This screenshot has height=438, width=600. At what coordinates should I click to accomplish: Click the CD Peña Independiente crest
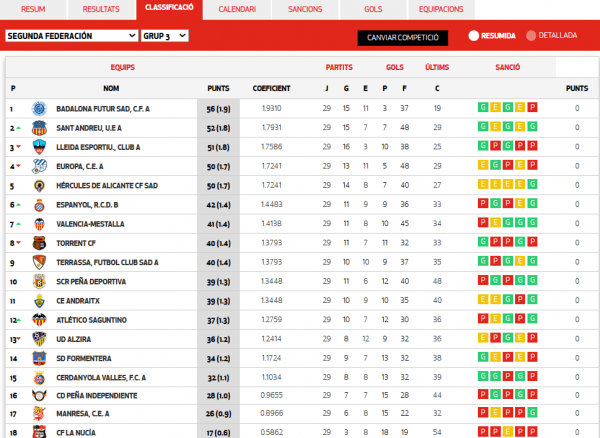tap(39, 396)
